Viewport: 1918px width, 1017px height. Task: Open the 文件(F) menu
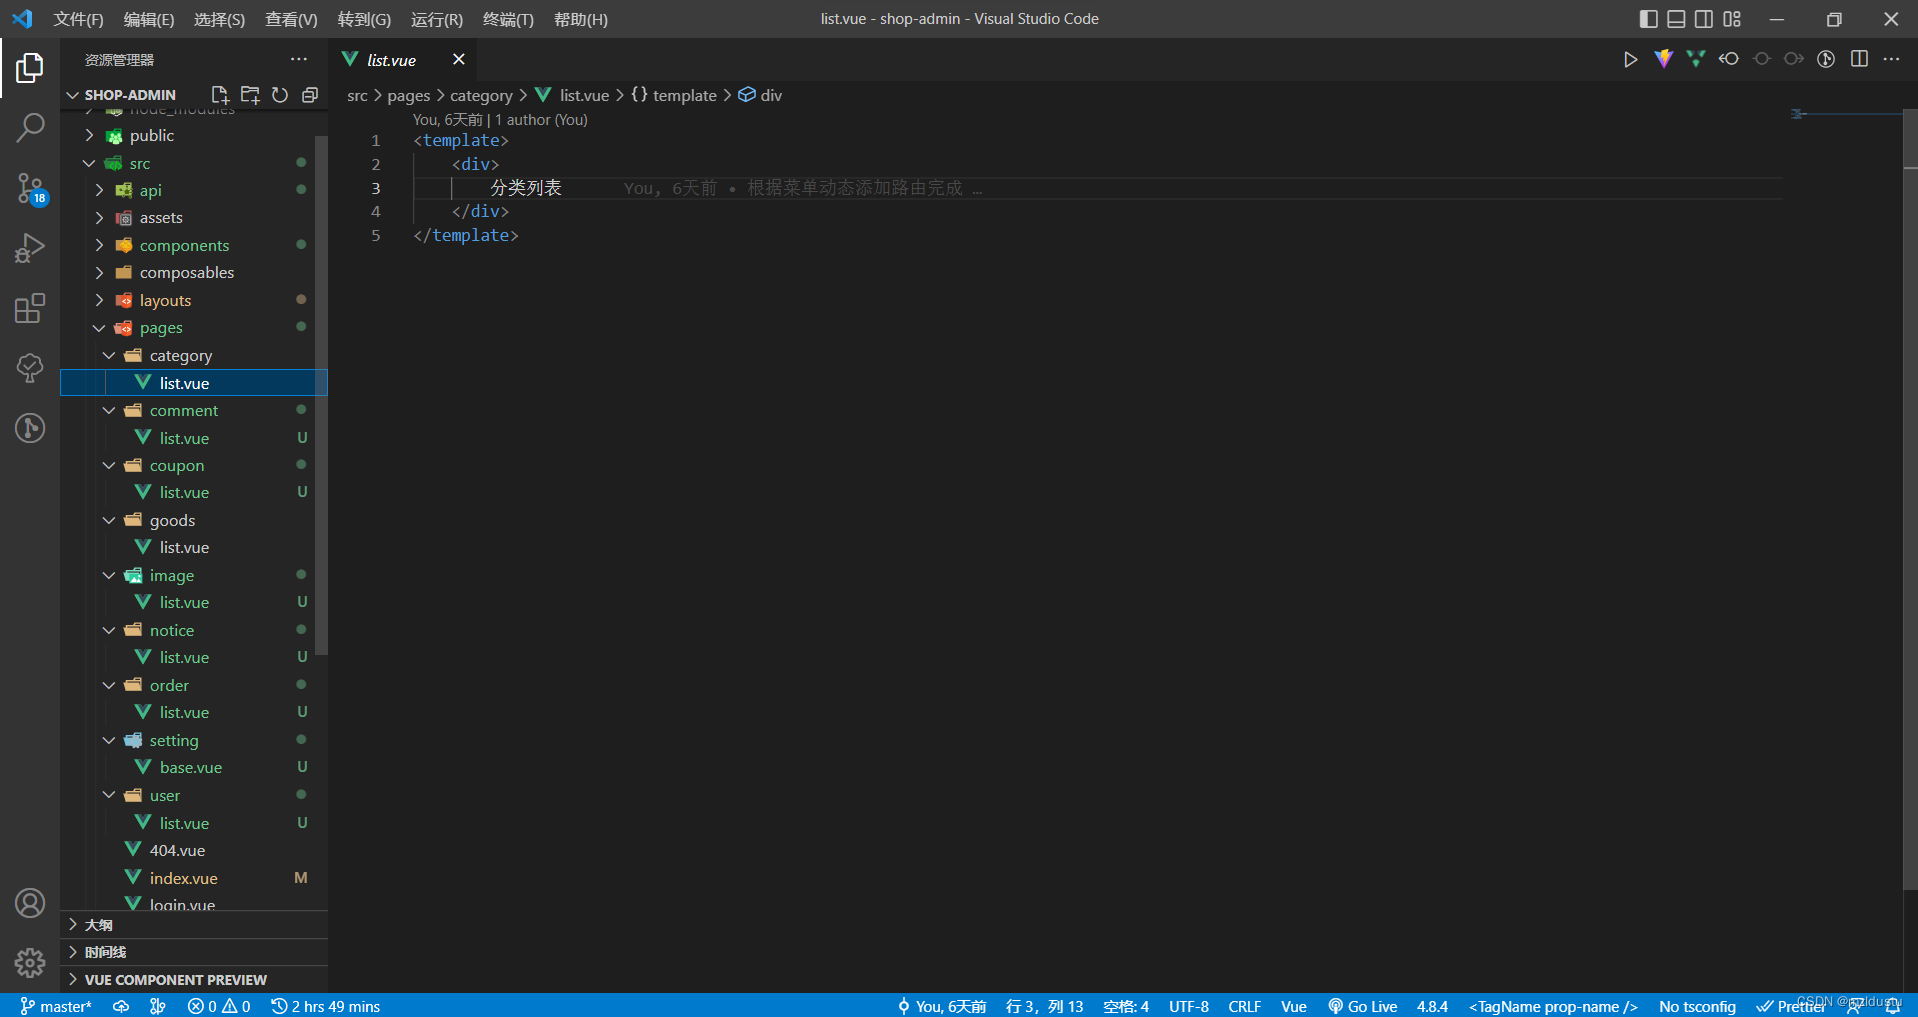[x=78, y=19]
